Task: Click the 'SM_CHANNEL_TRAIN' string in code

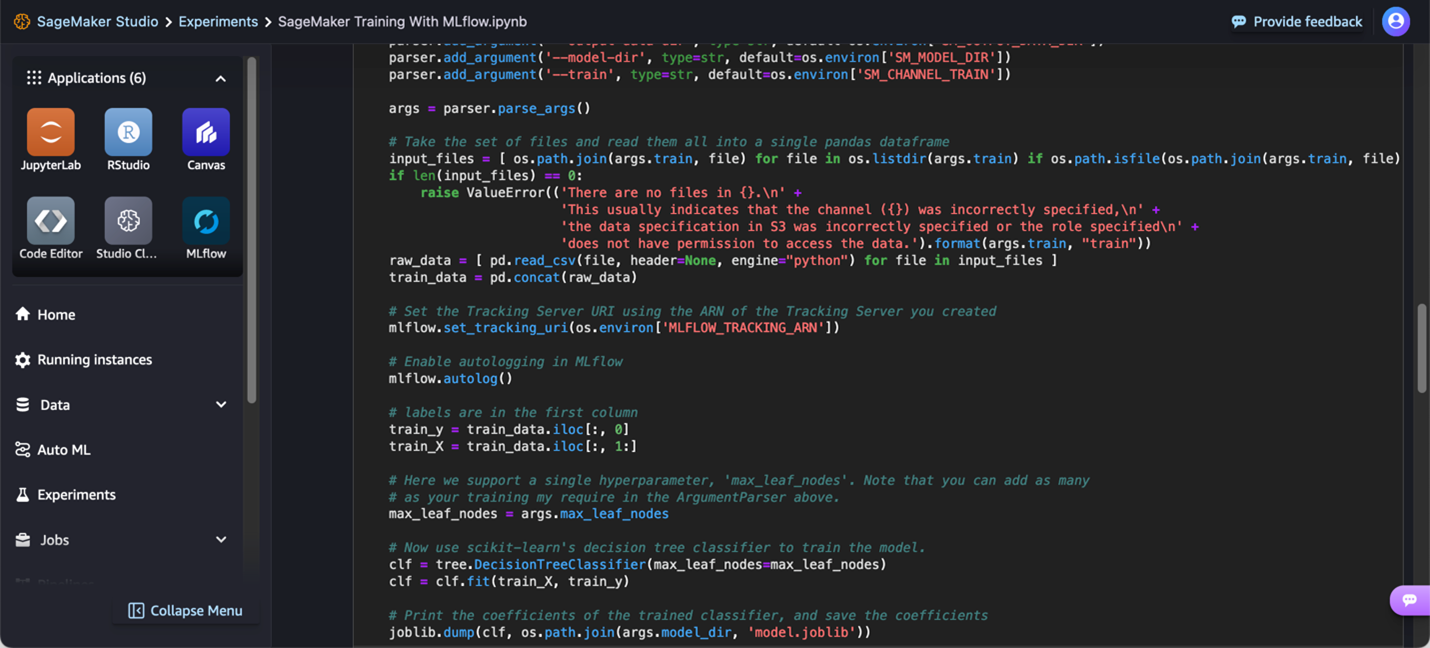Action: coord(927,74)
